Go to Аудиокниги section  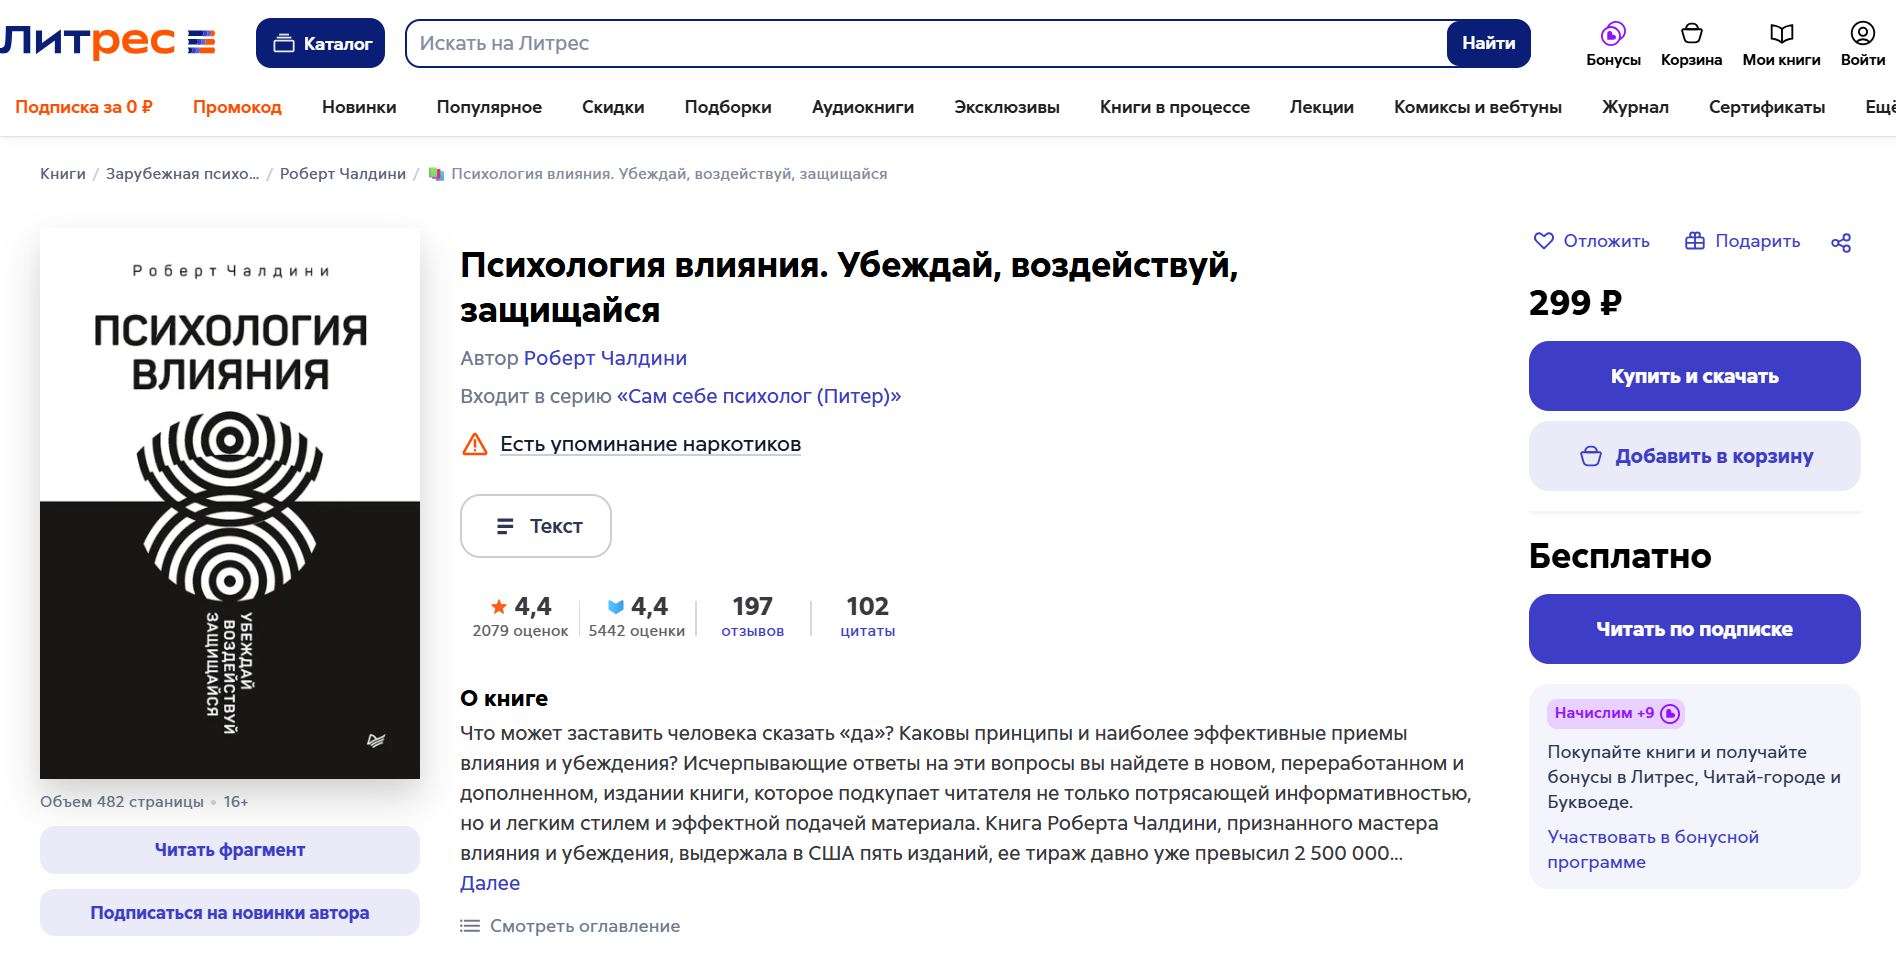click(x=863, y=107)
